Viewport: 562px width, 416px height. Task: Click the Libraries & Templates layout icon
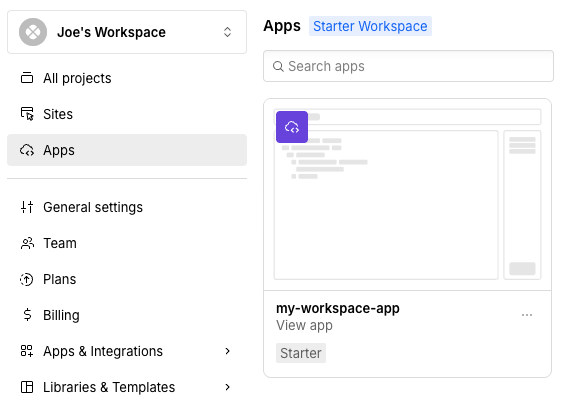point(27,387)
